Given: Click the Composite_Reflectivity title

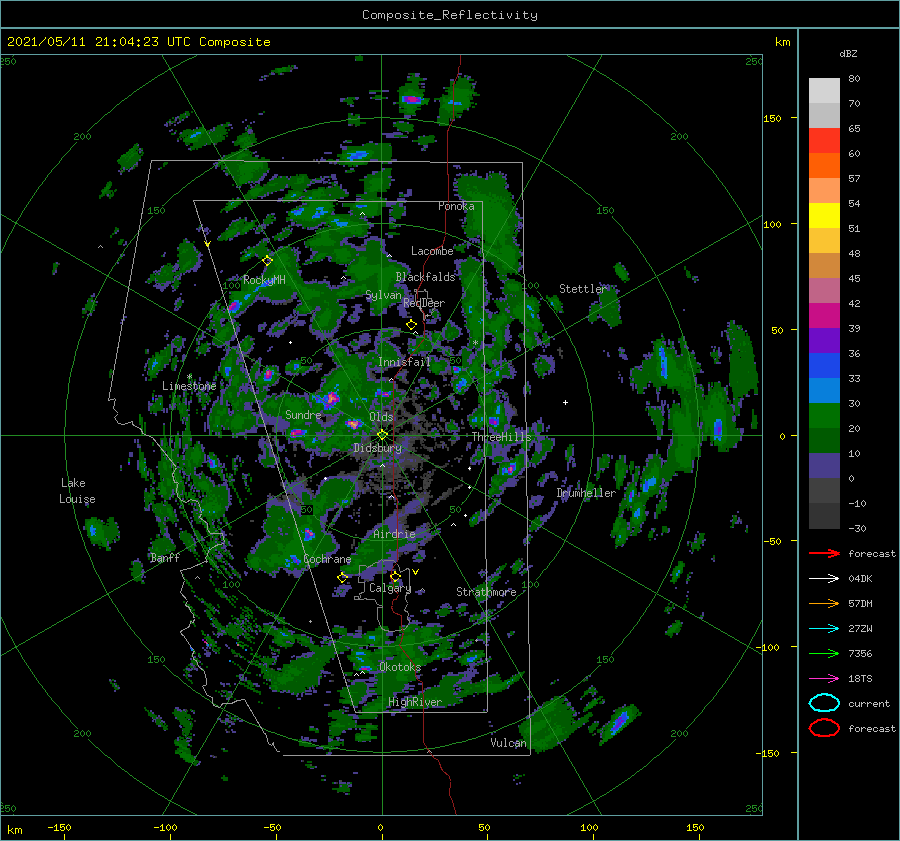Looking at the screenshot, I should [450, 15].
